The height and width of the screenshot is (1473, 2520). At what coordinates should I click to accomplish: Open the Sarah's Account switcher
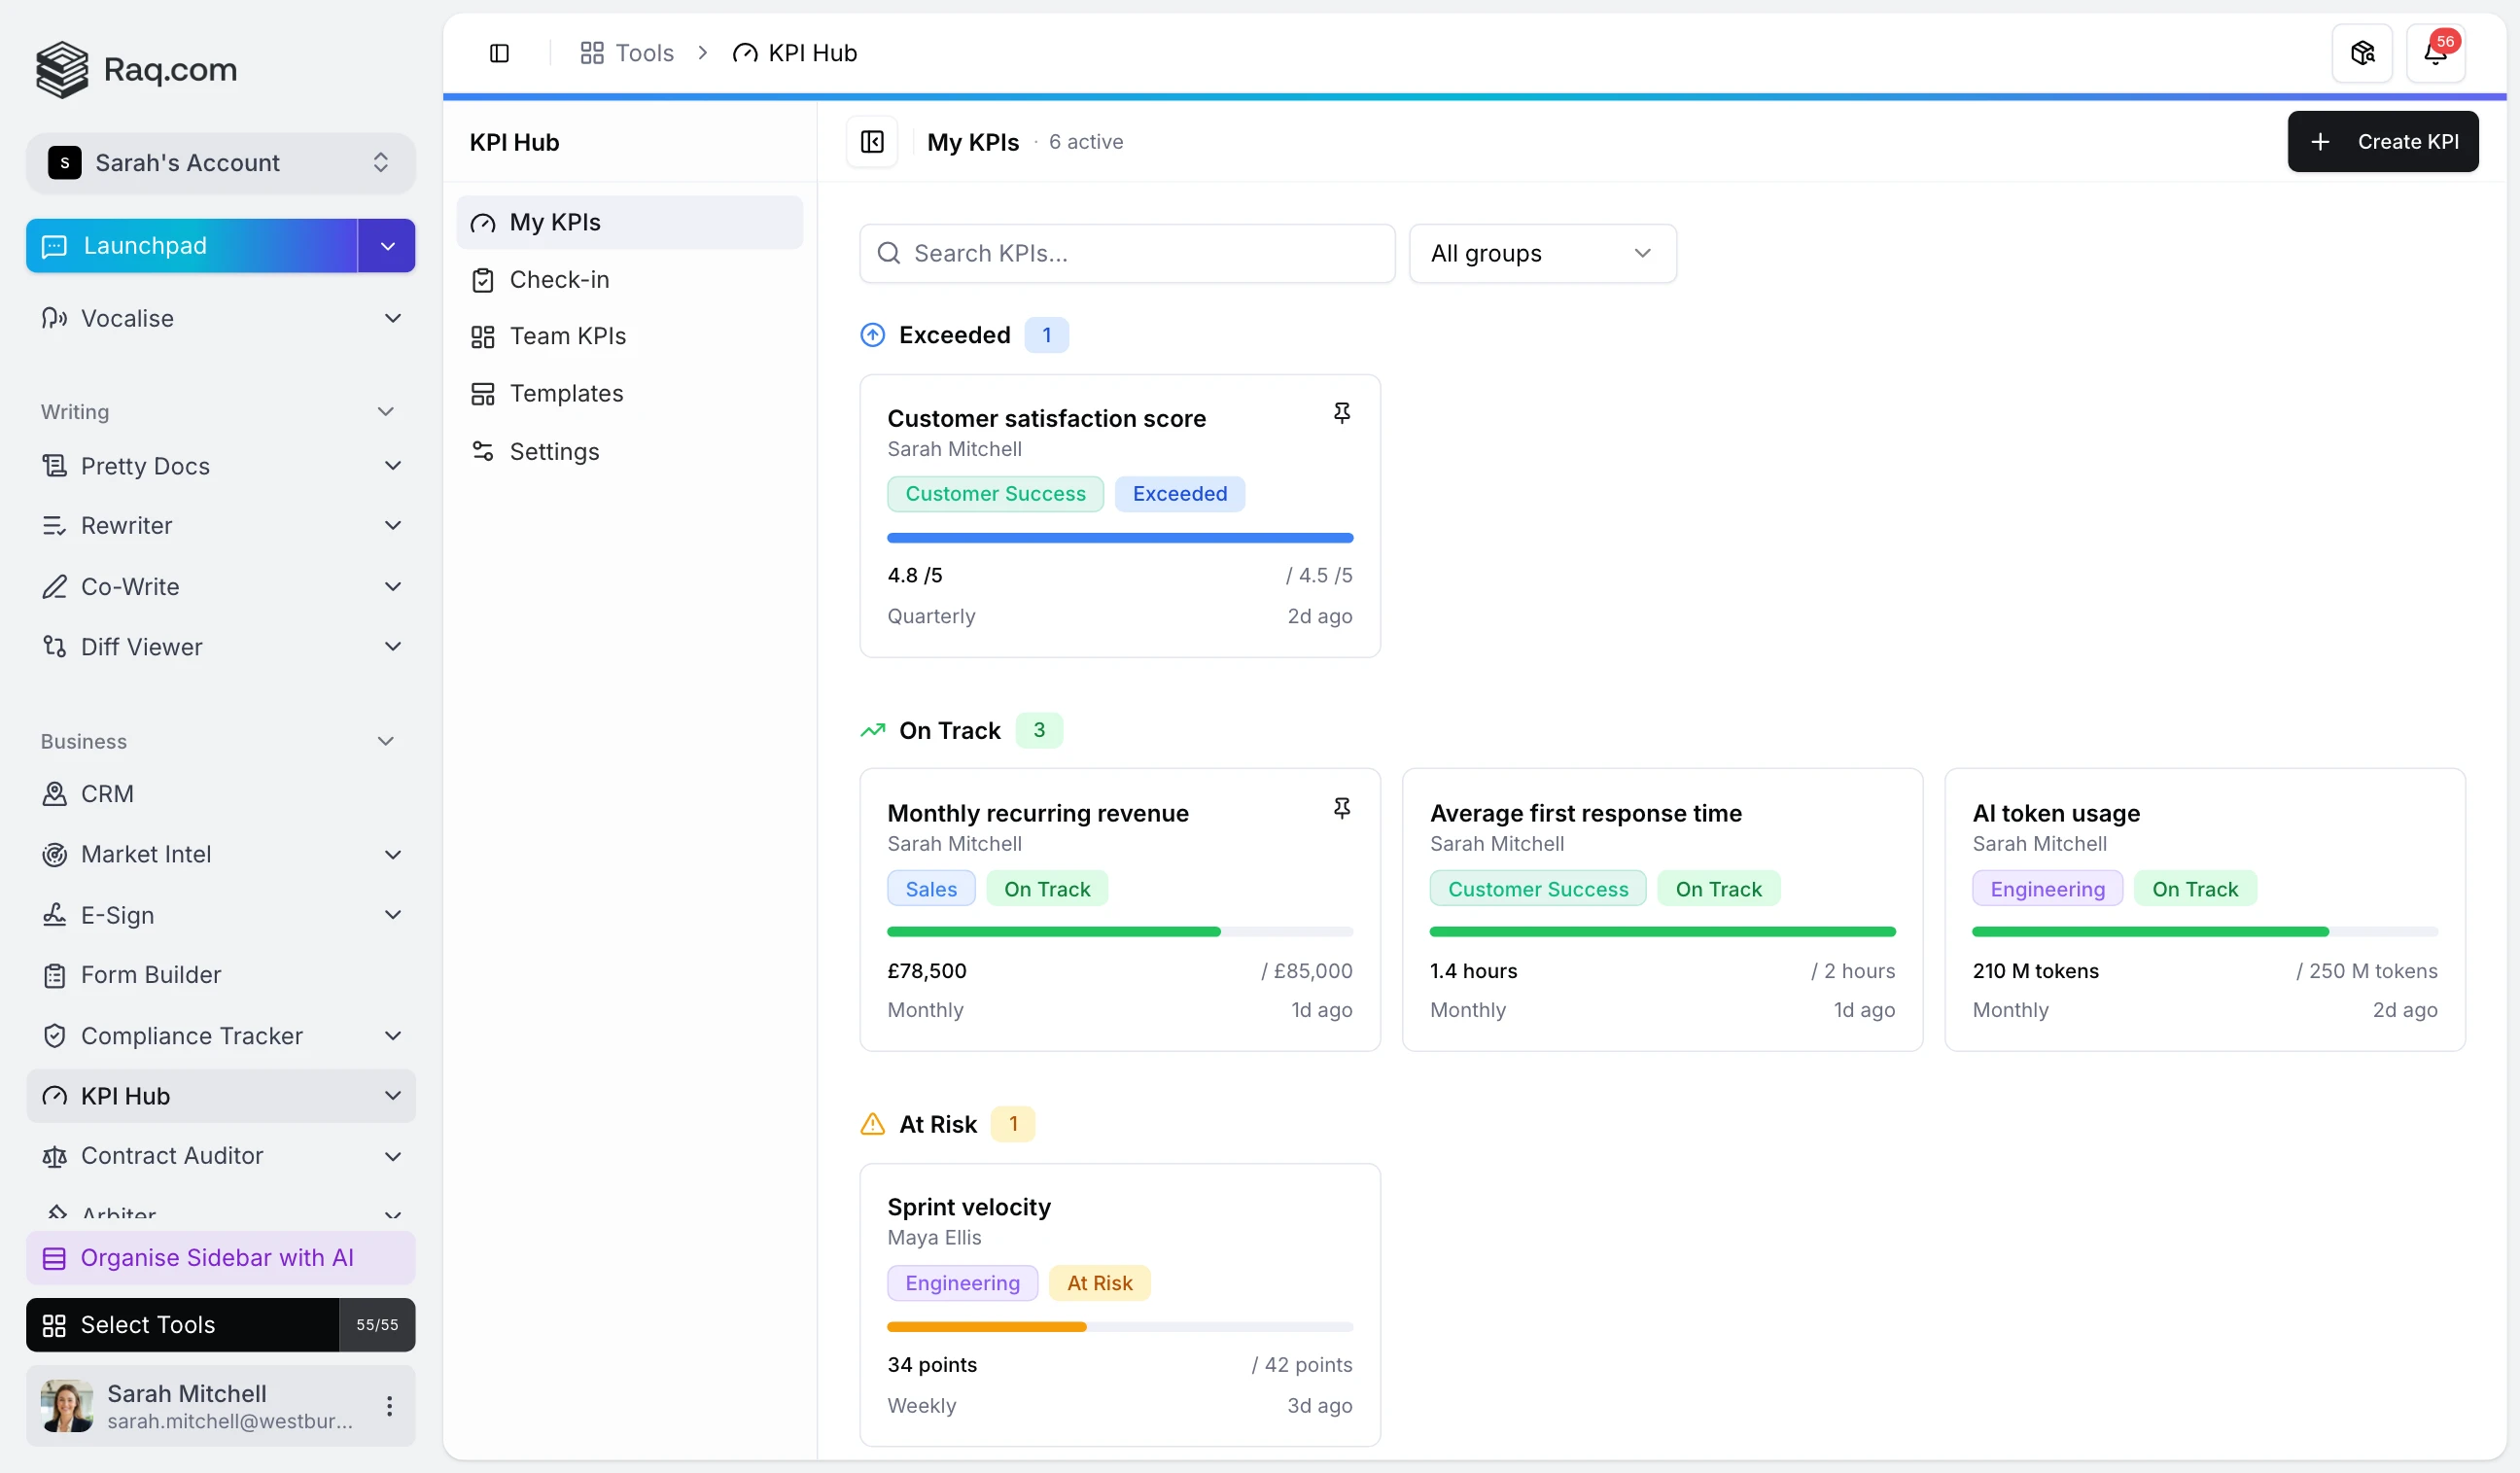tap(220, 162)
